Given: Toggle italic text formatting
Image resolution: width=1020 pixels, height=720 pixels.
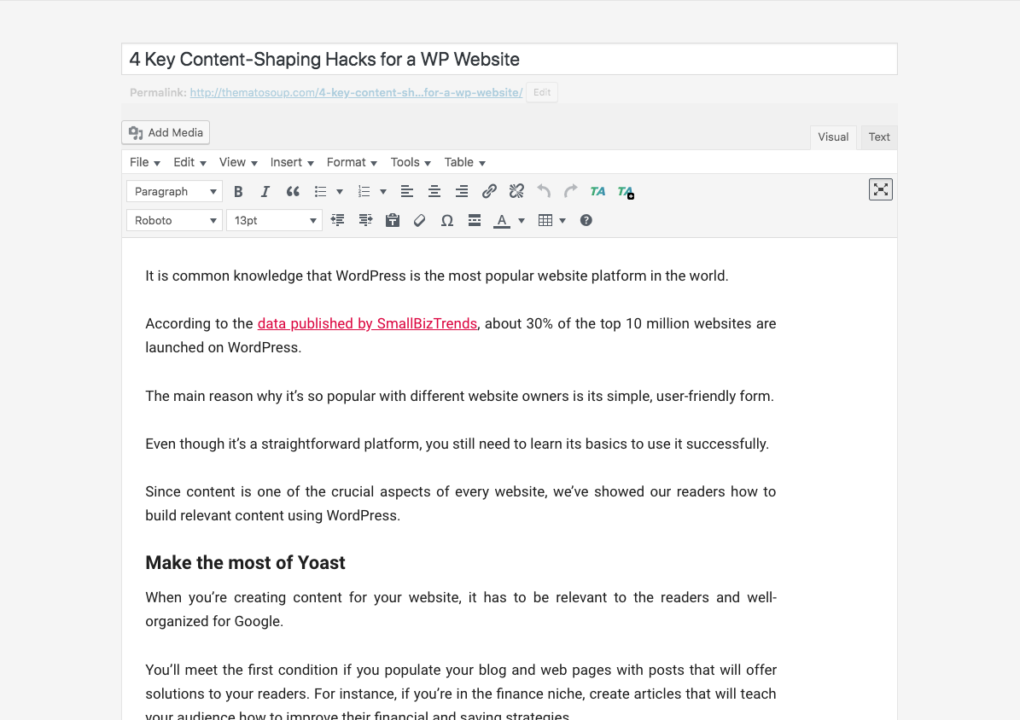Looking at the screenshot, I should click(265, 192).
